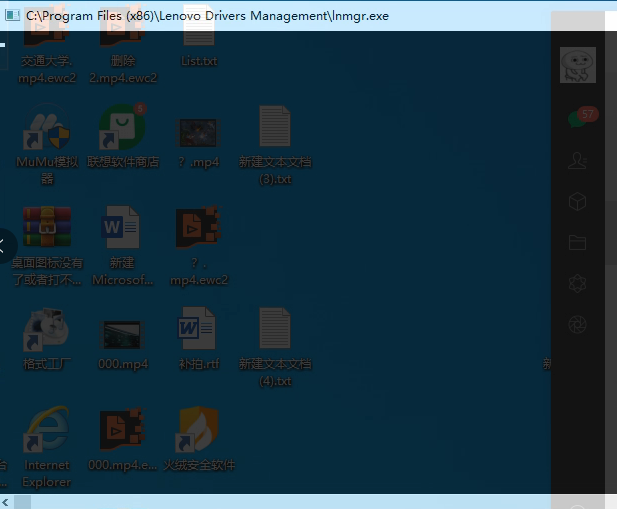Click the profile avatar in sidebar
The image size is (617, 509).
click(x=578, y=65)
